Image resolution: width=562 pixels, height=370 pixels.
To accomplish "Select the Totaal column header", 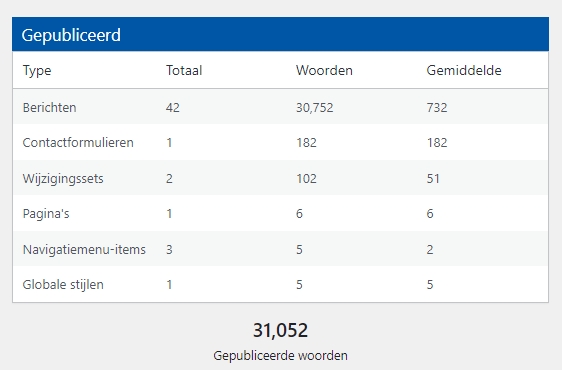I will point(184,70).
